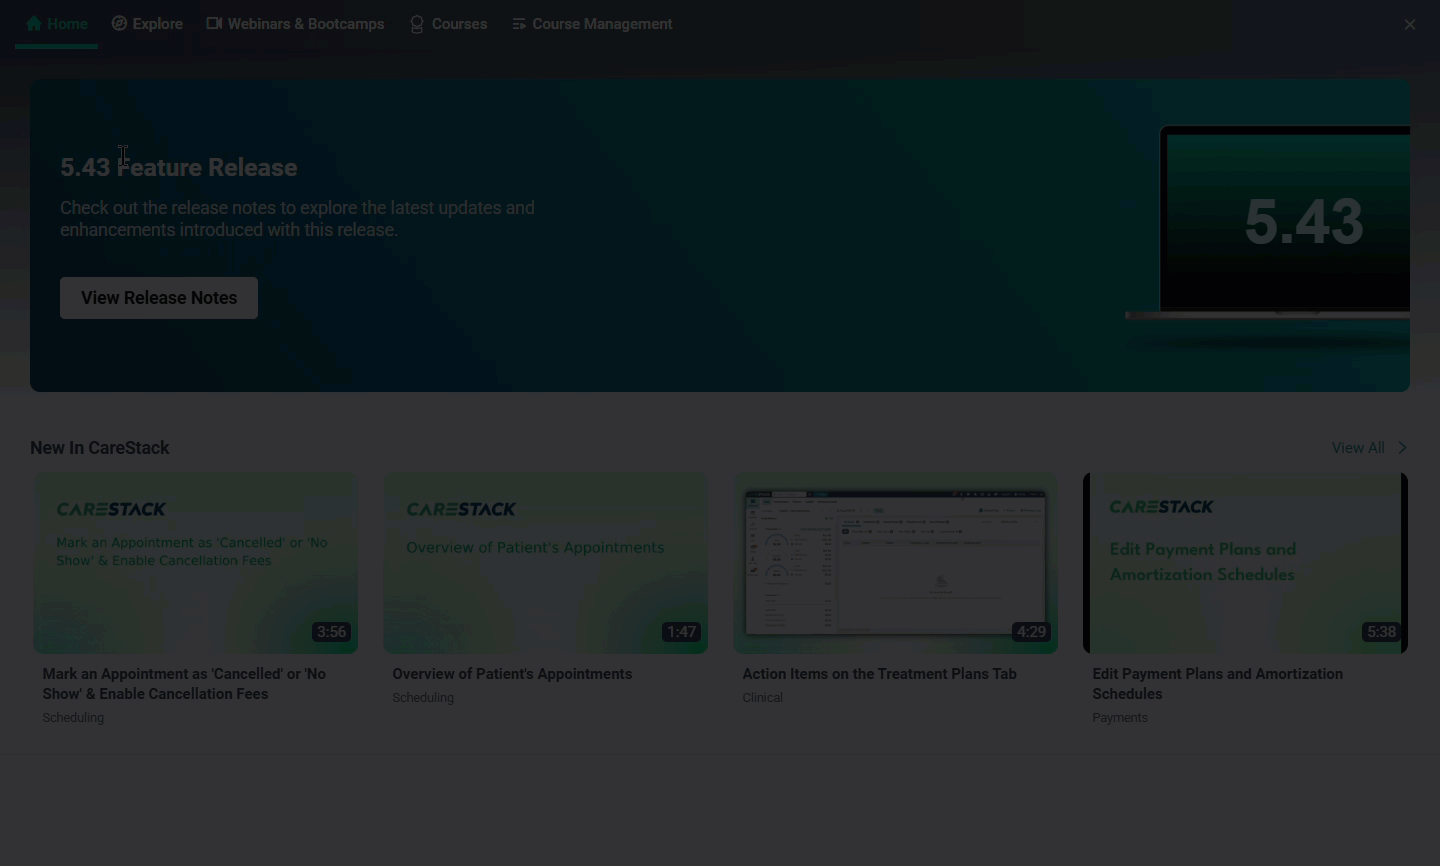Image resolution: width=1440 pixels, height=866 pixels.
Task: Click title 'Action Items on the Treatment Plans Tab'
Action: click(879, 674)
